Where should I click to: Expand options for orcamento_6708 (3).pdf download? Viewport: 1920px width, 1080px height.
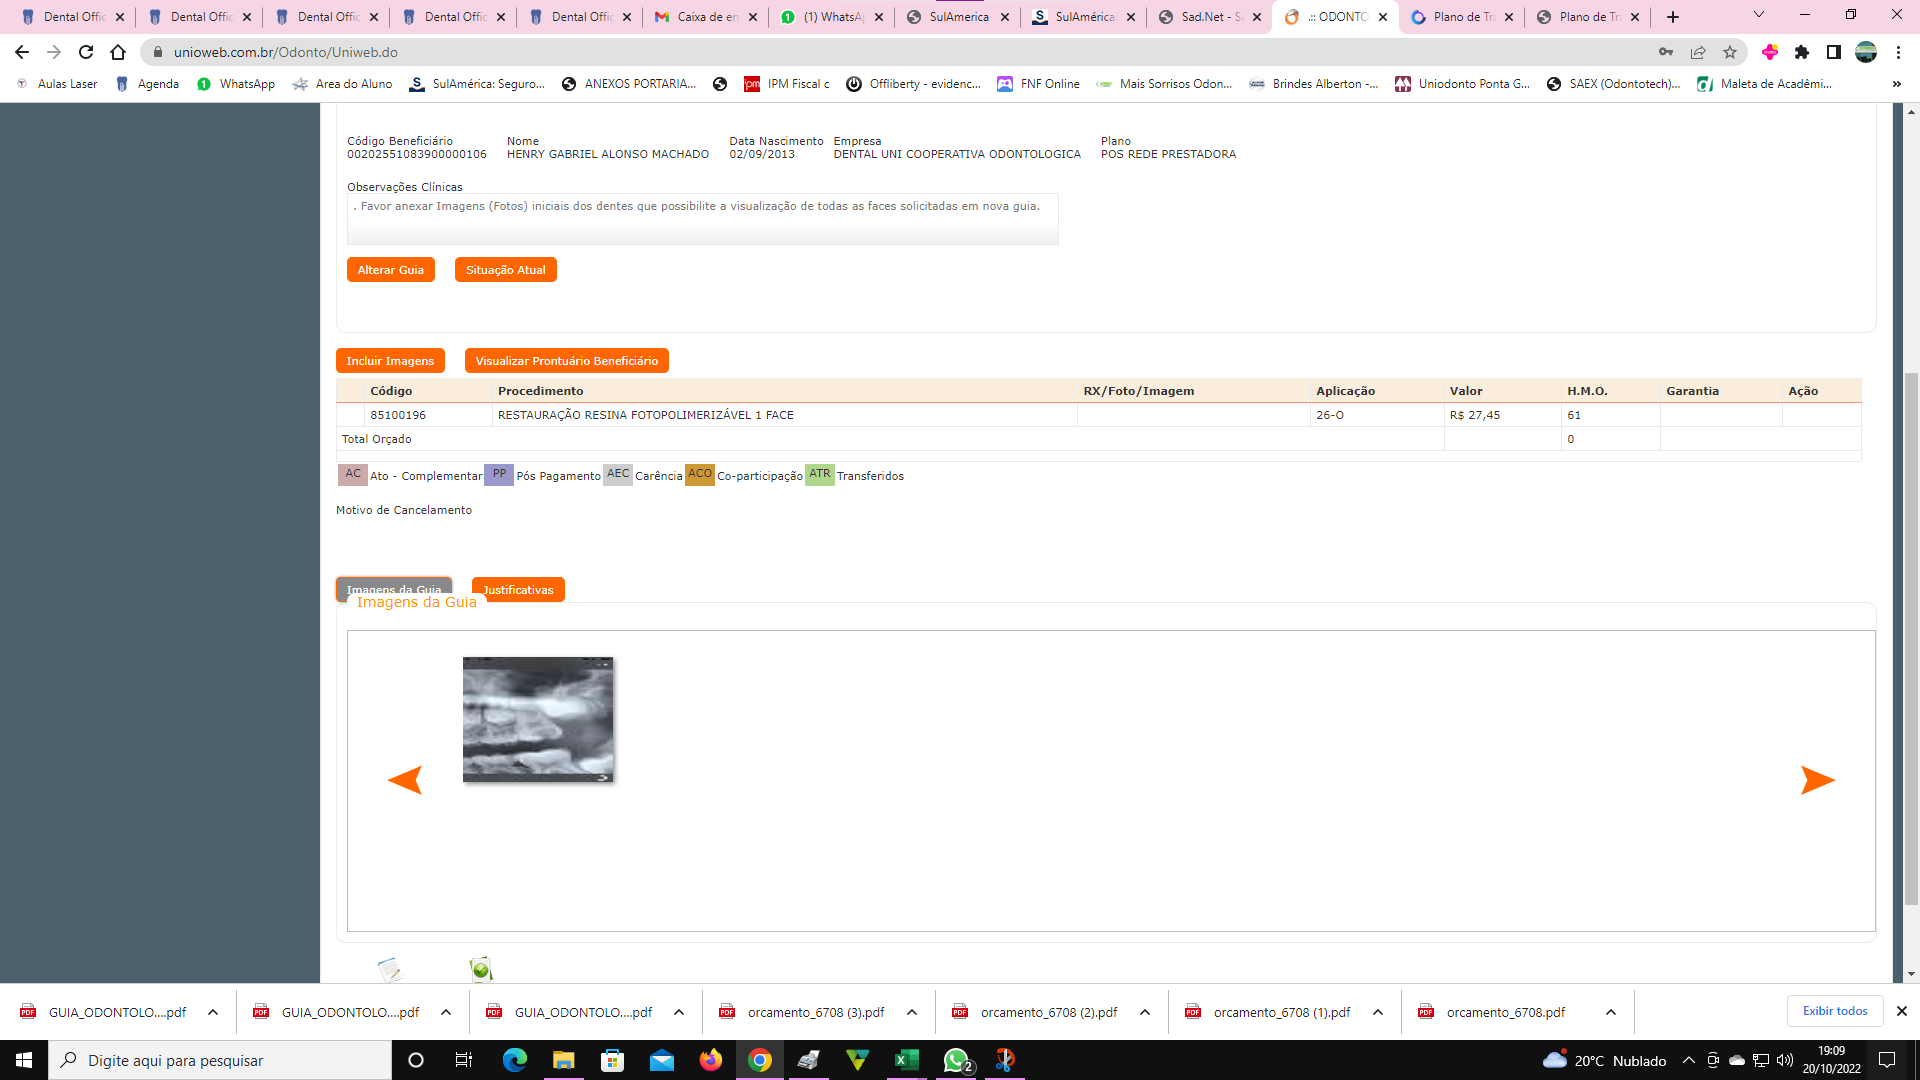point(912,1012)
